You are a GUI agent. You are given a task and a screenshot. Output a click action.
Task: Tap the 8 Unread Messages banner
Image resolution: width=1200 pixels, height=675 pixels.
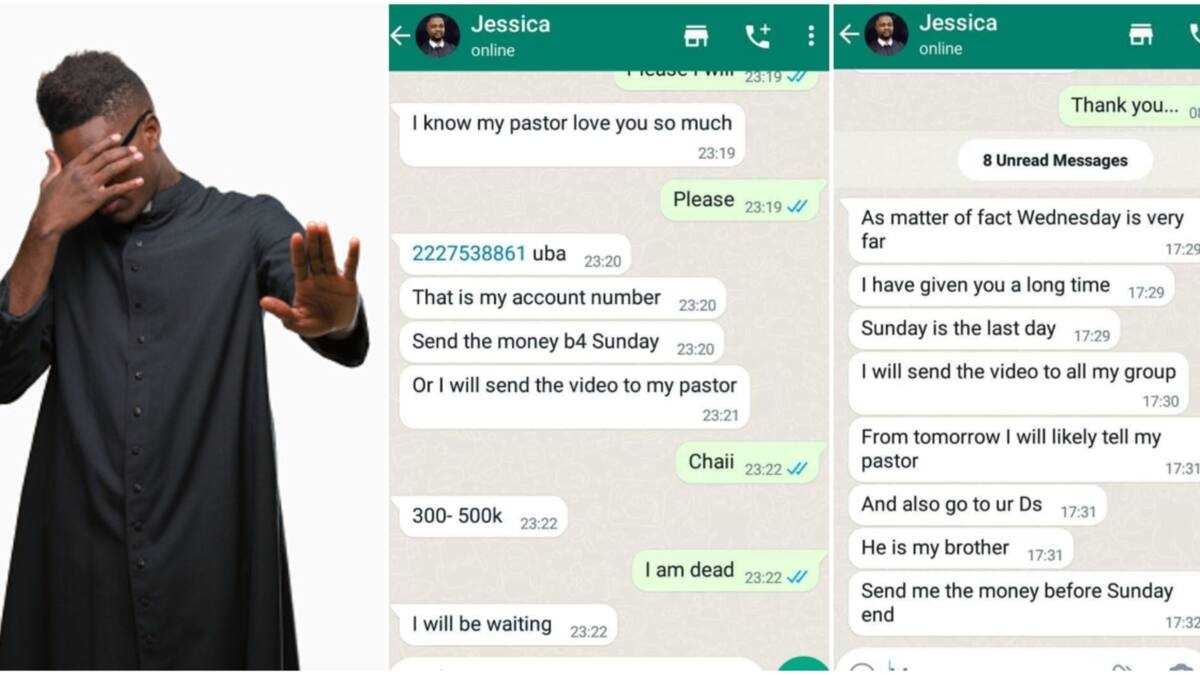[1055, 160]
